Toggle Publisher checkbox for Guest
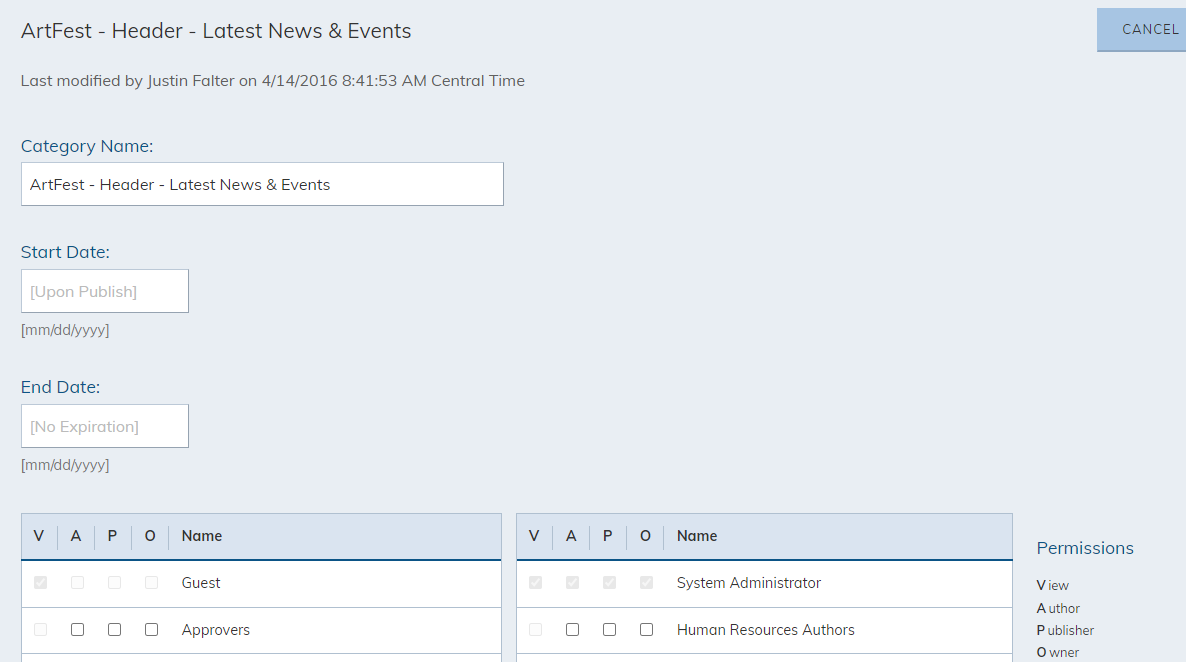The width and height of the screenshot is (1186, 662). point(114,583)
